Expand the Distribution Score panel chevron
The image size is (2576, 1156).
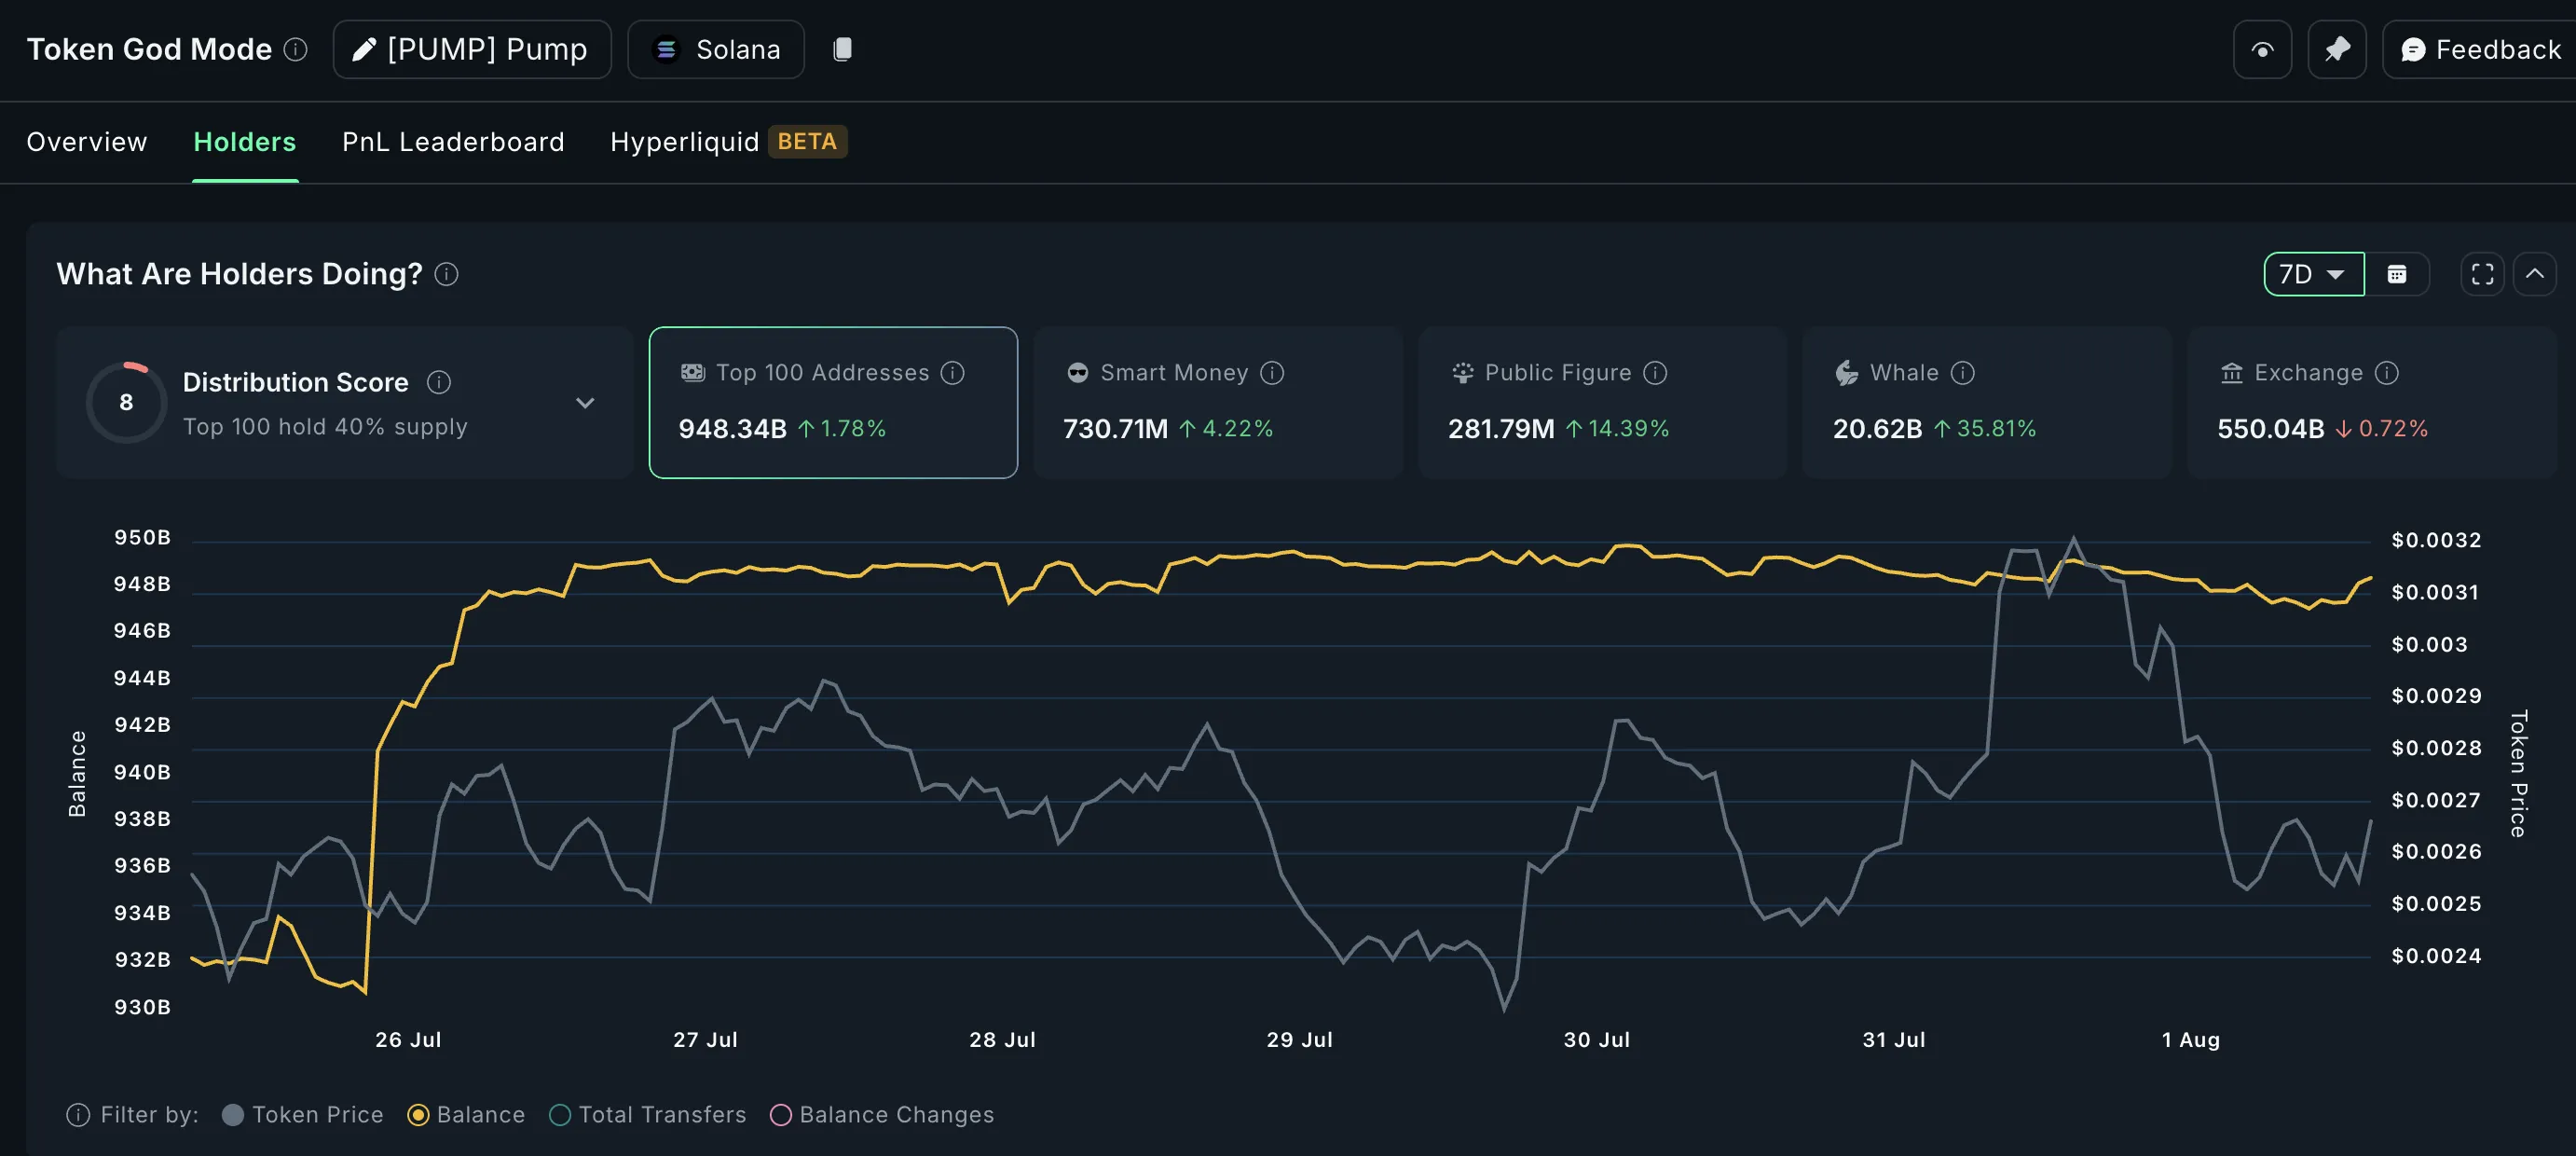click(585, 402)
